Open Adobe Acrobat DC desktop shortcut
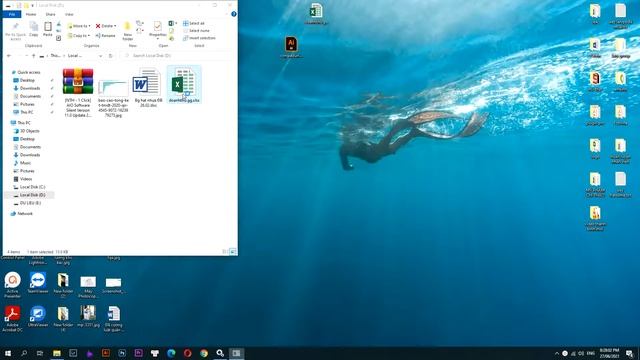This screenshot has width=640, height=360. tap(13, 318)
